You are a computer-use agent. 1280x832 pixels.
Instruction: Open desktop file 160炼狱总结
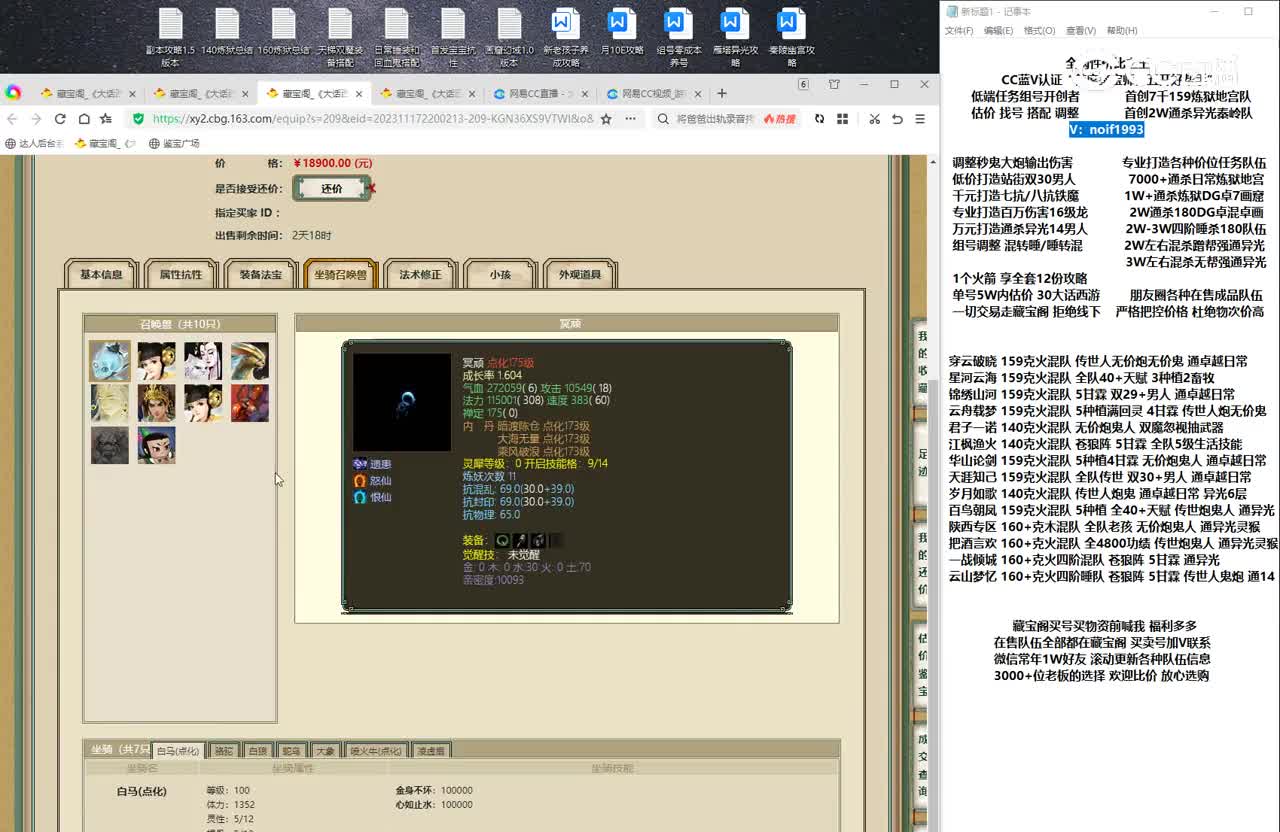(284, 32)
